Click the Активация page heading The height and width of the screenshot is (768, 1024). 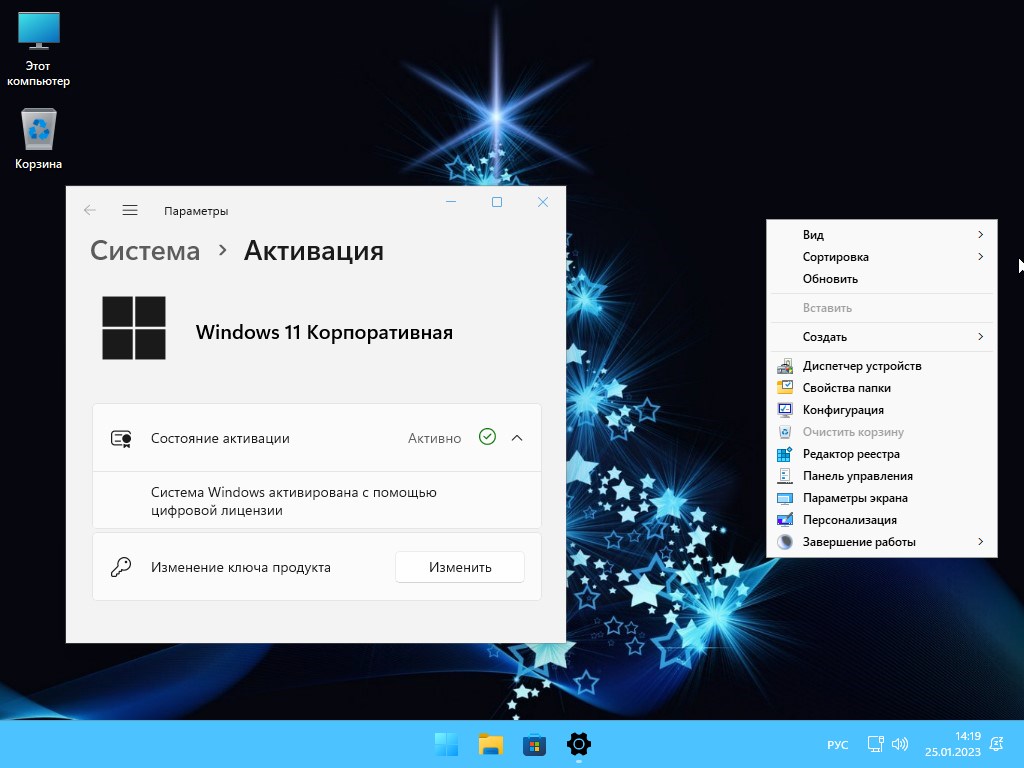point(313,251)
